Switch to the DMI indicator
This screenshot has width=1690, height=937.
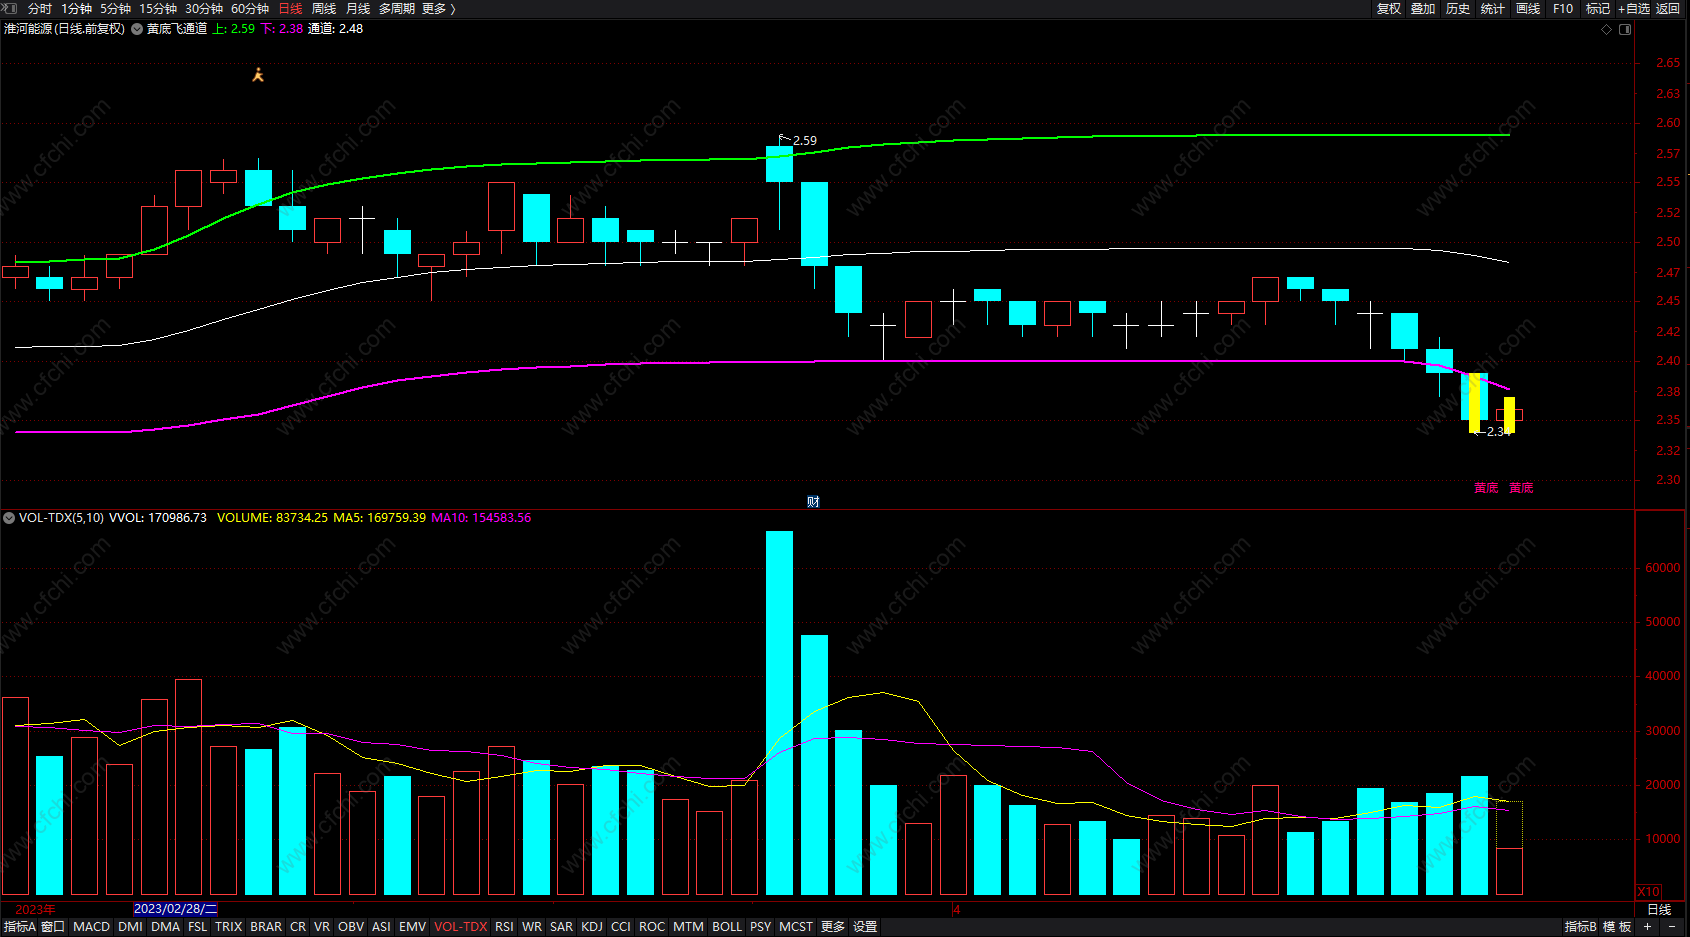130,927
